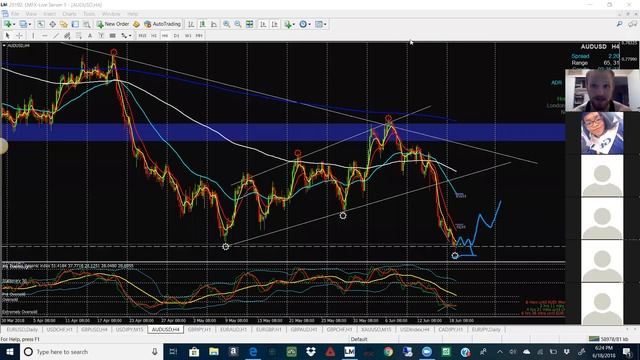The height and width of the screenshot is (360, 640).
Task: Select the Fibonacci Retracement tool
Action: [x=78, y=36]
